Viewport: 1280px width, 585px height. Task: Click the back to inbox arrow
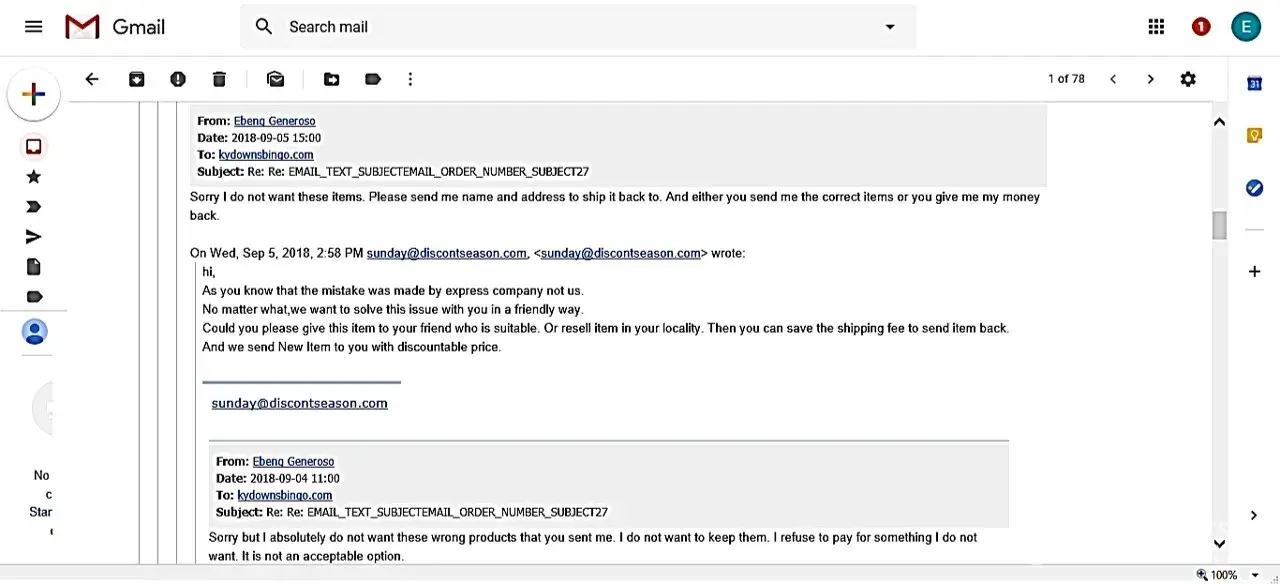tap(92, 79)
